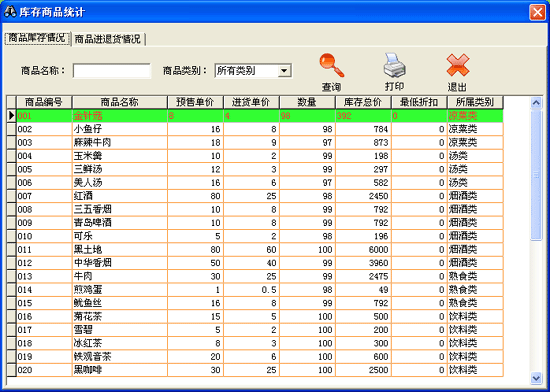This screenshot has height=392, width=550.
Task: Select the 雪碧 cell
Action: pyautogui.click(x=120, y=330)
